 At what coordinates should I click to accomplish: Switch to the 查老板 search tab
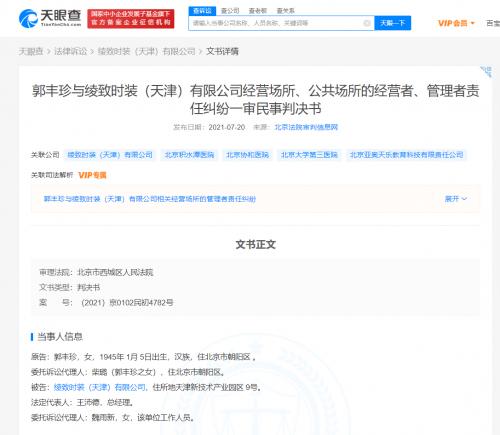click(258, 11)
